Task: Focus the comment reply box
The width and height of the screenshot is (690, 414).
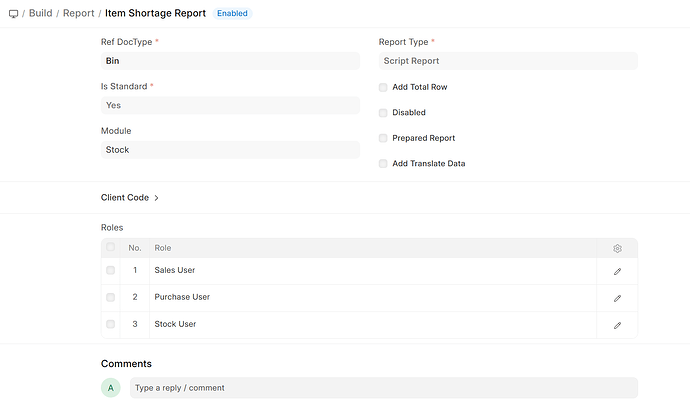Action: 383,388
